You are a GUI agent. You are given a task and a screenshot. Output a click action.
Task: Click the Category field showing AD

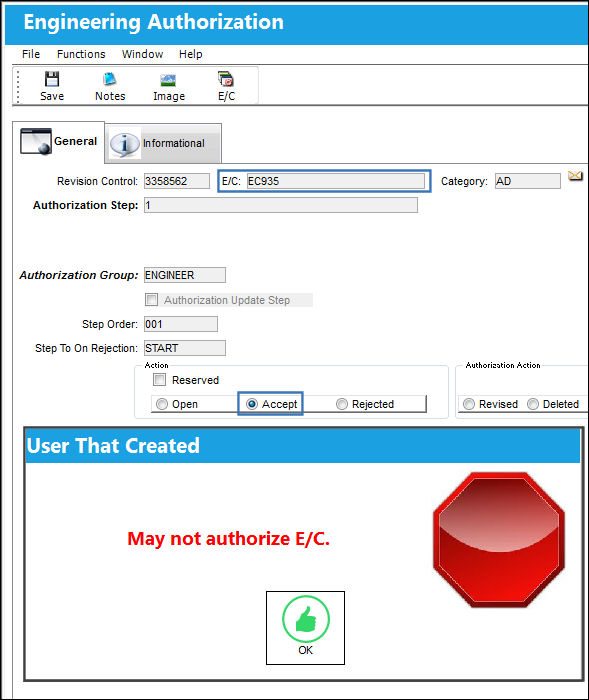tap(528, 181)
